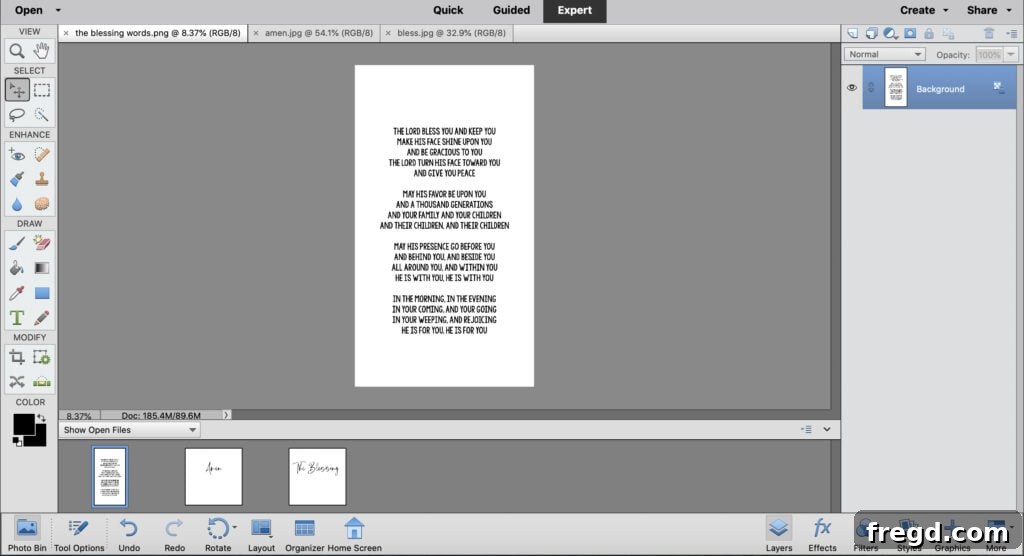The height and width of the screenshot is (556, 1024).
Task: Toggle the Effects panel button
Action: click(822, 534)
